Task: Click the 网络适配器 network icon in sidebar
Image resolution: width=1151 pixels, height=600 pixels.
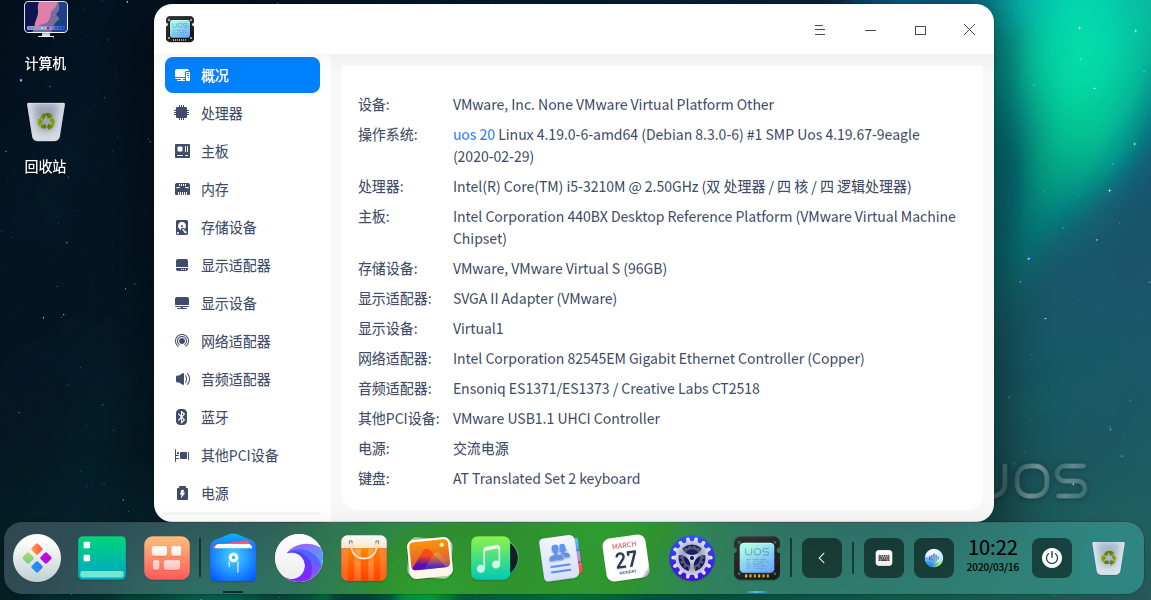Action: pos(182,341)
